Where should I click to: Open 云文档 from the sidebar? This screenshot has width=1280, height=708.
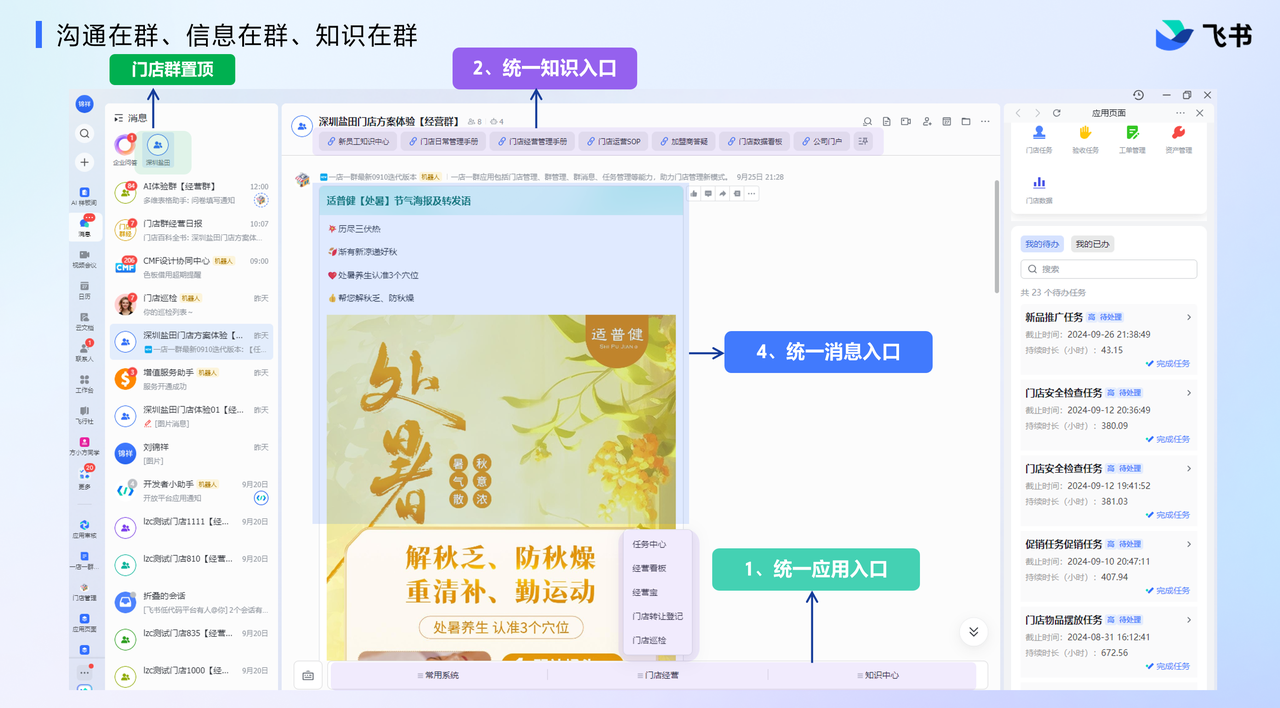pyautogui.click(x=85, y=320)
